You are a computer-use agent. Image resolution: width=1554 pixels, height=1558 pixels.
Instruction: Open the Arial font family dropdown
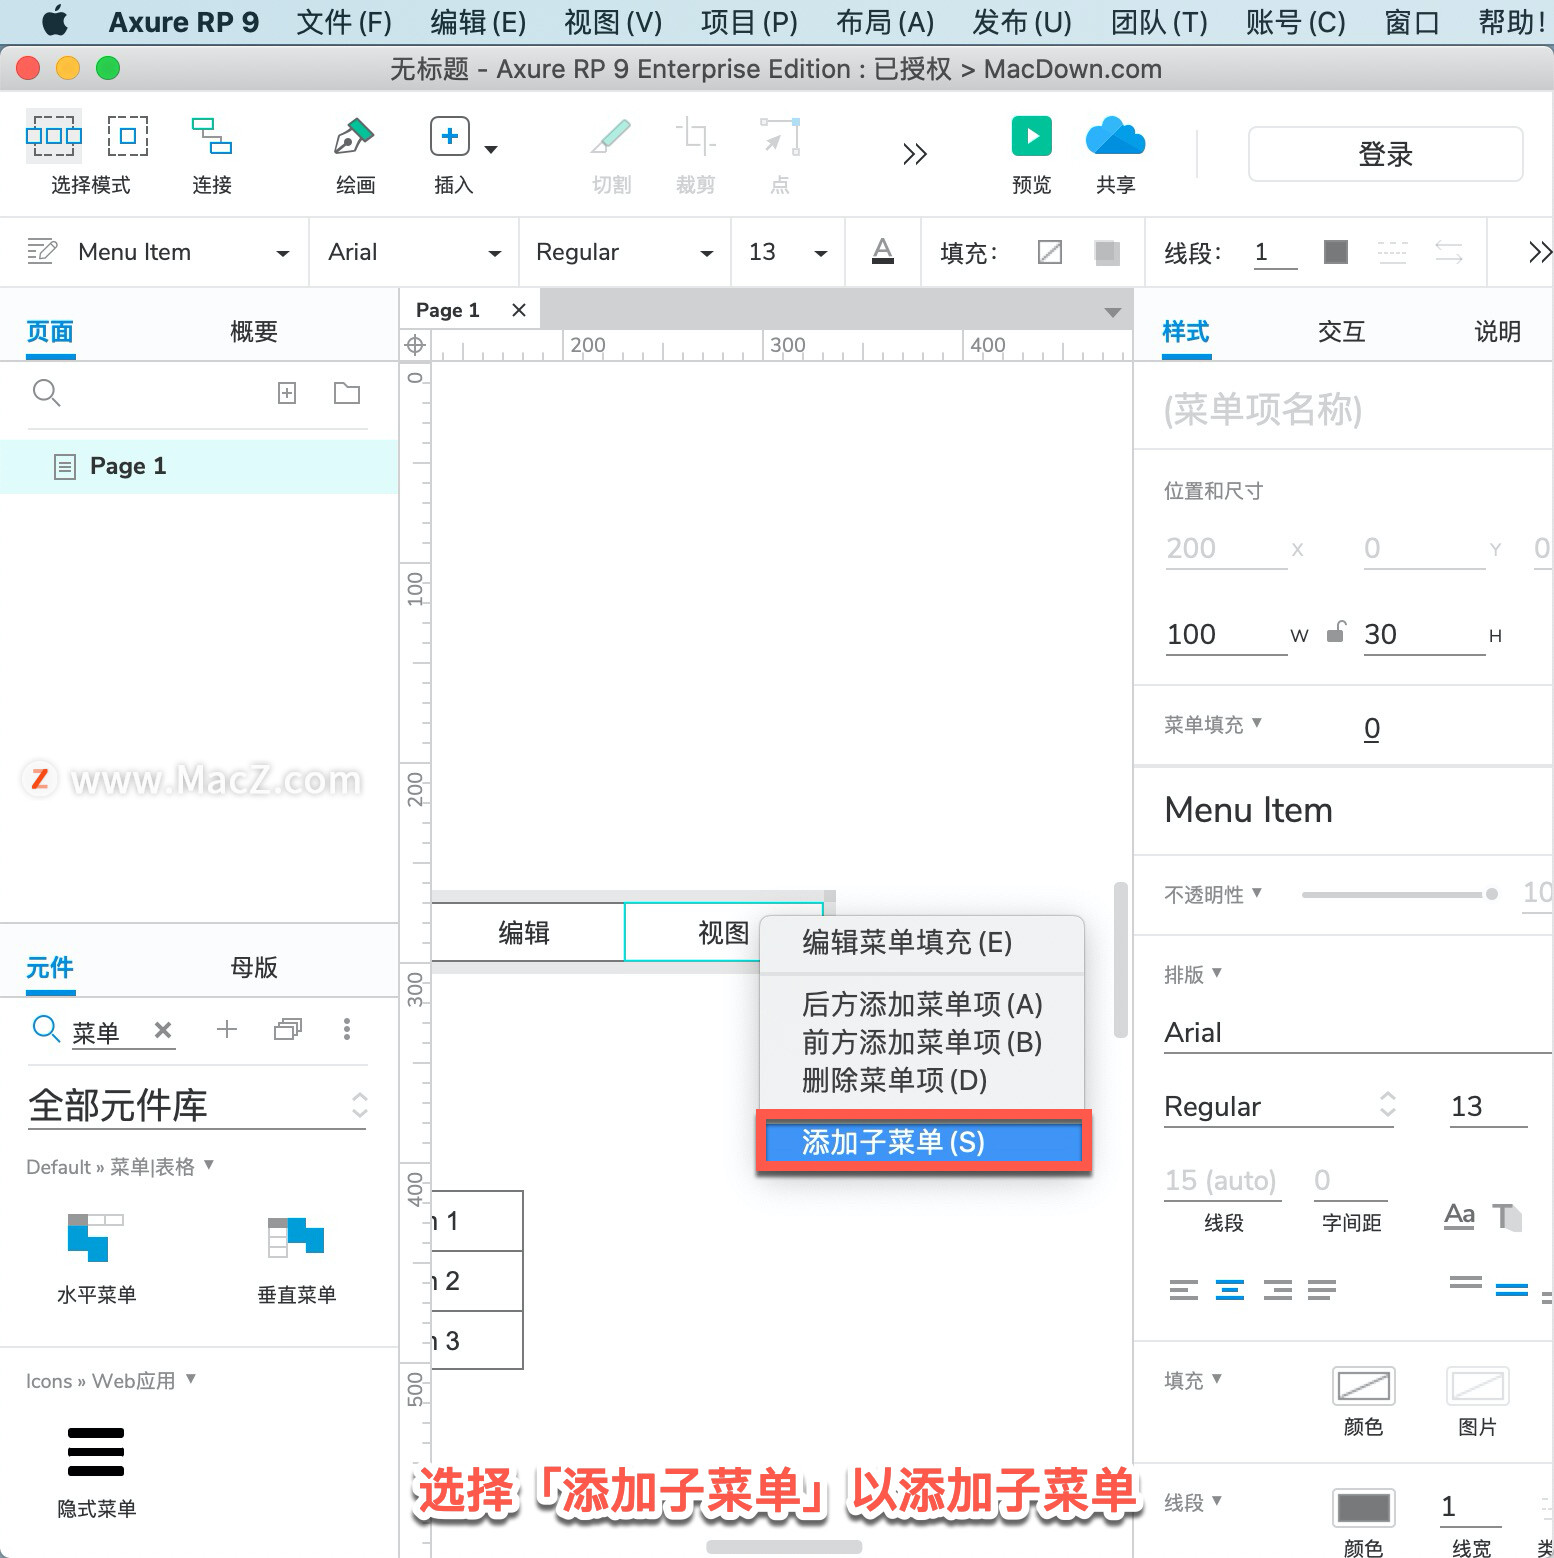(x=495, y=253)
